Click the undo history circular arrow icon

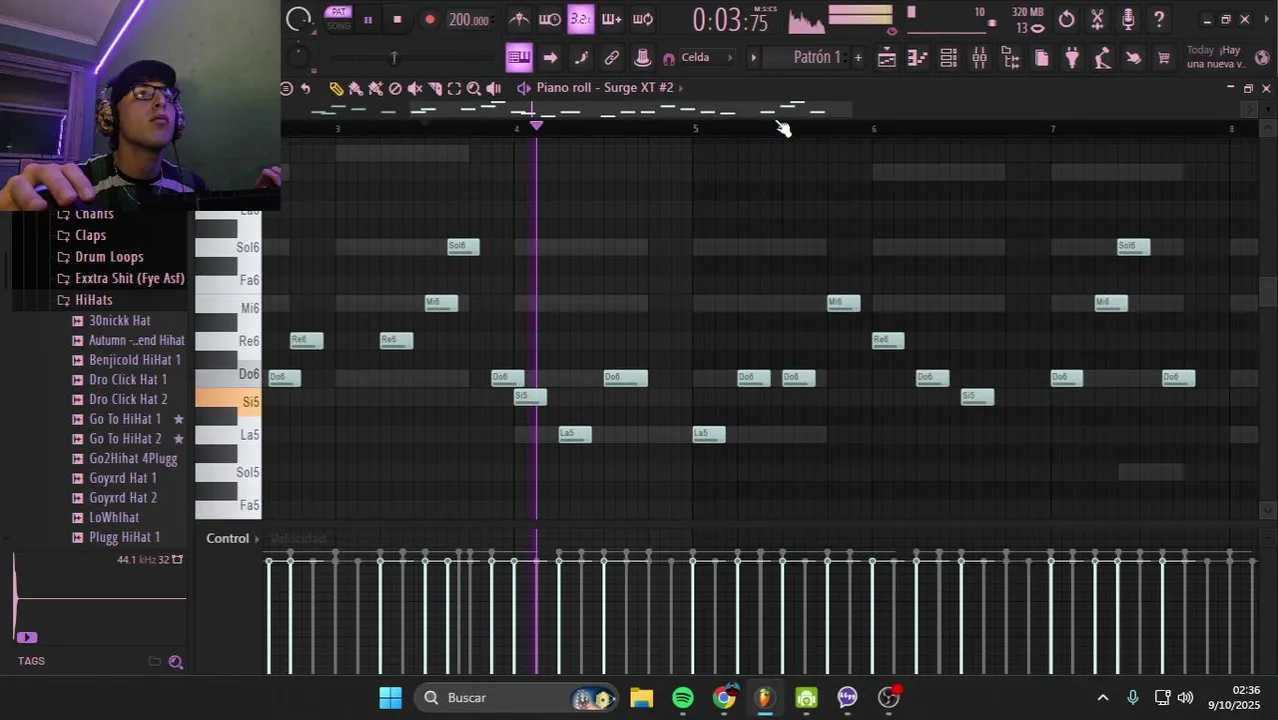tap(1066, 19)
